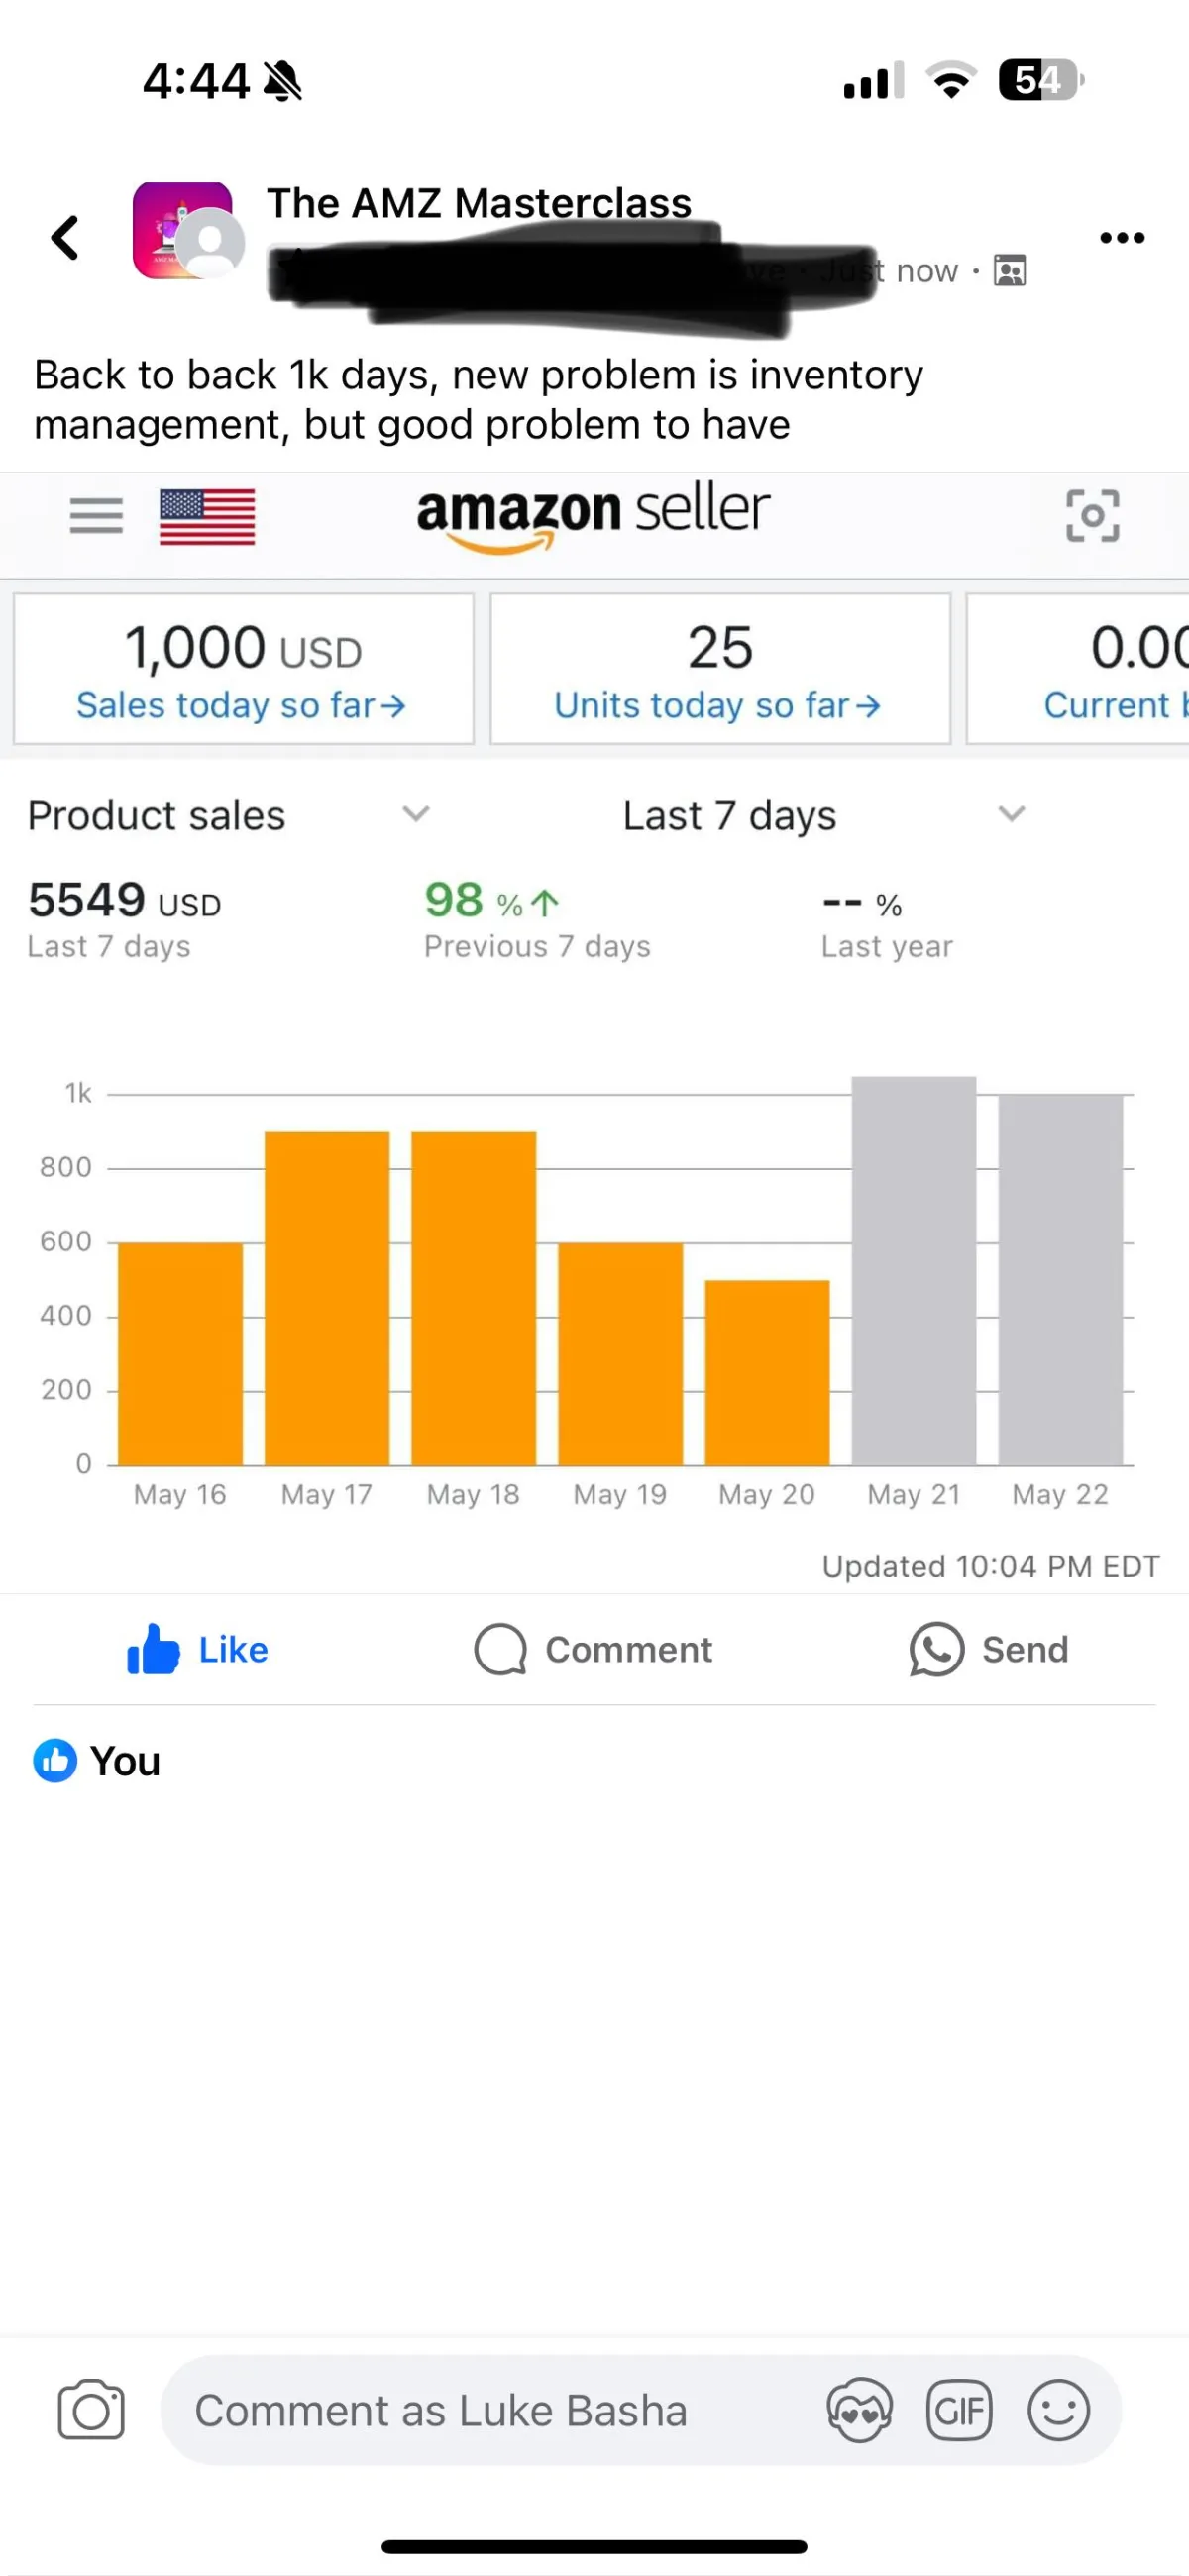The image size is (1189, 2576).
Task: Open Units today so far link
Action: tap(718, 705)
